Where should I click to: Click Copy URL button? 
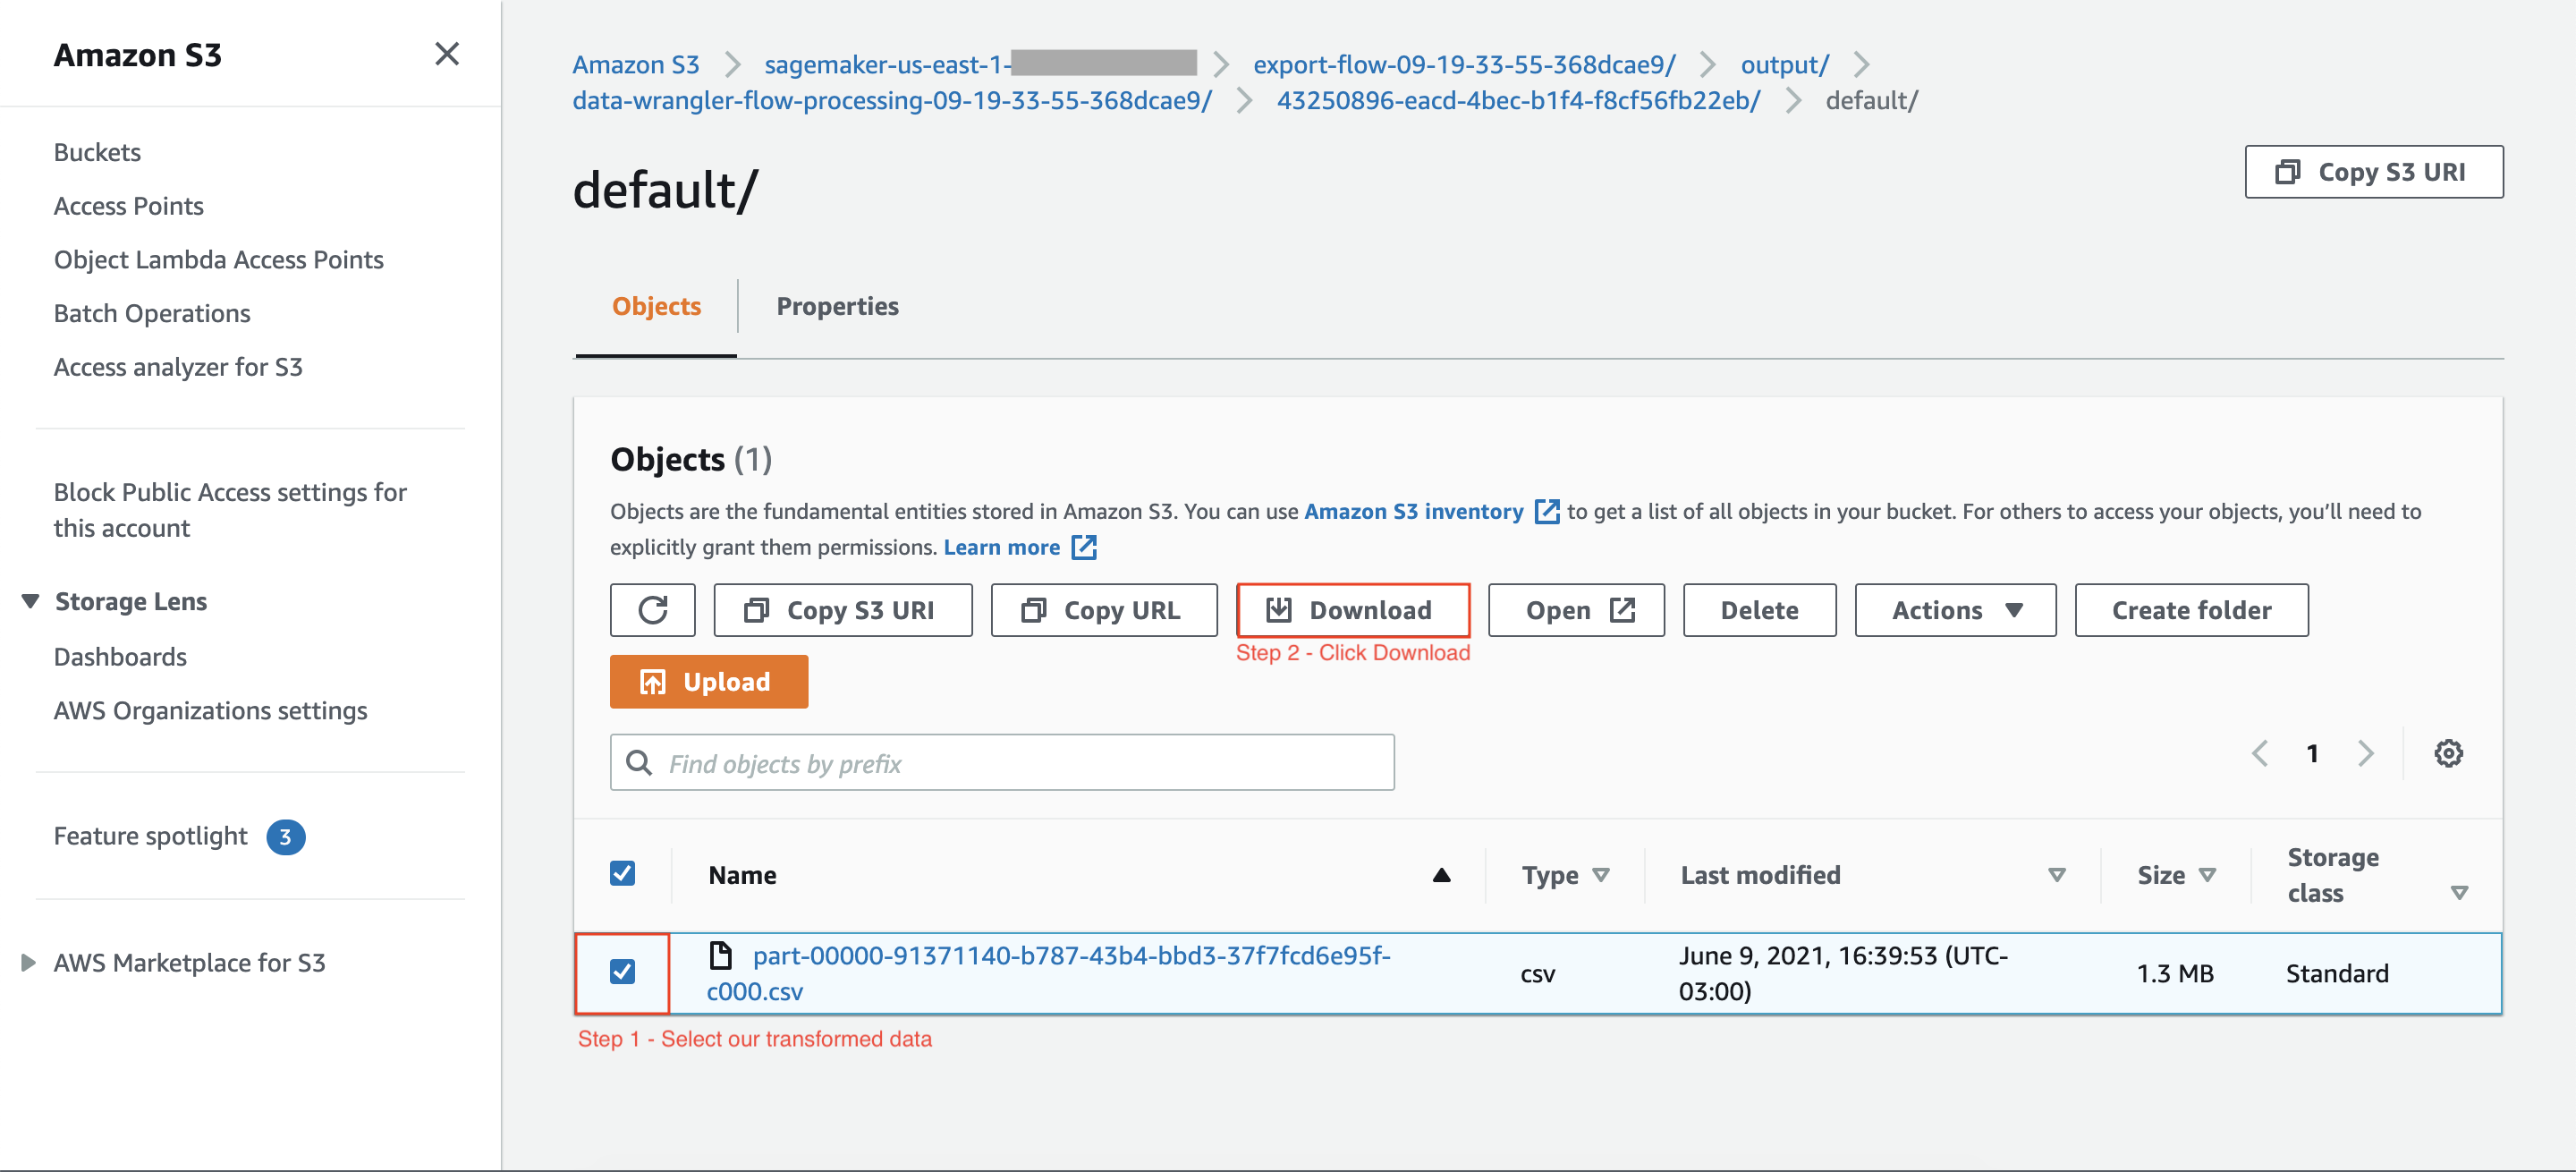[1104, 610]
